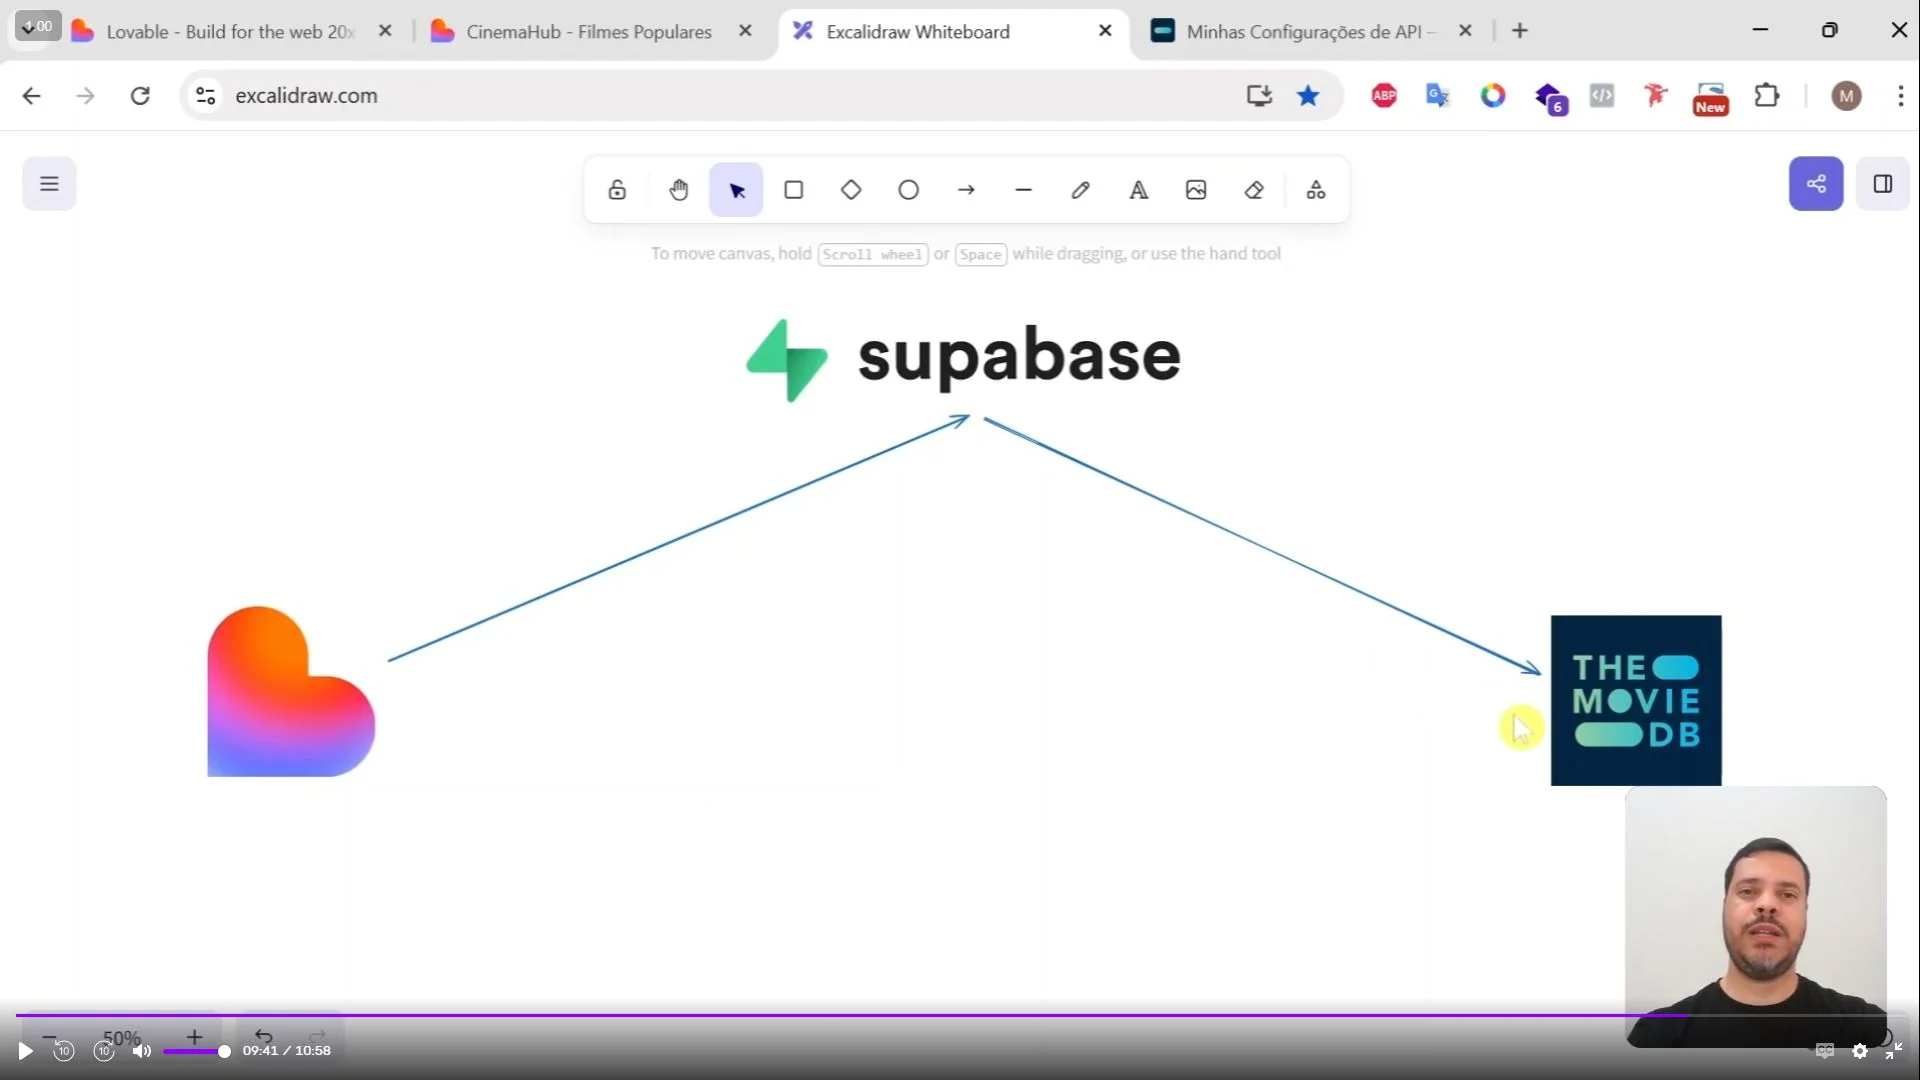
Task: Select the Hand panning tool
Action: (679, 190)
